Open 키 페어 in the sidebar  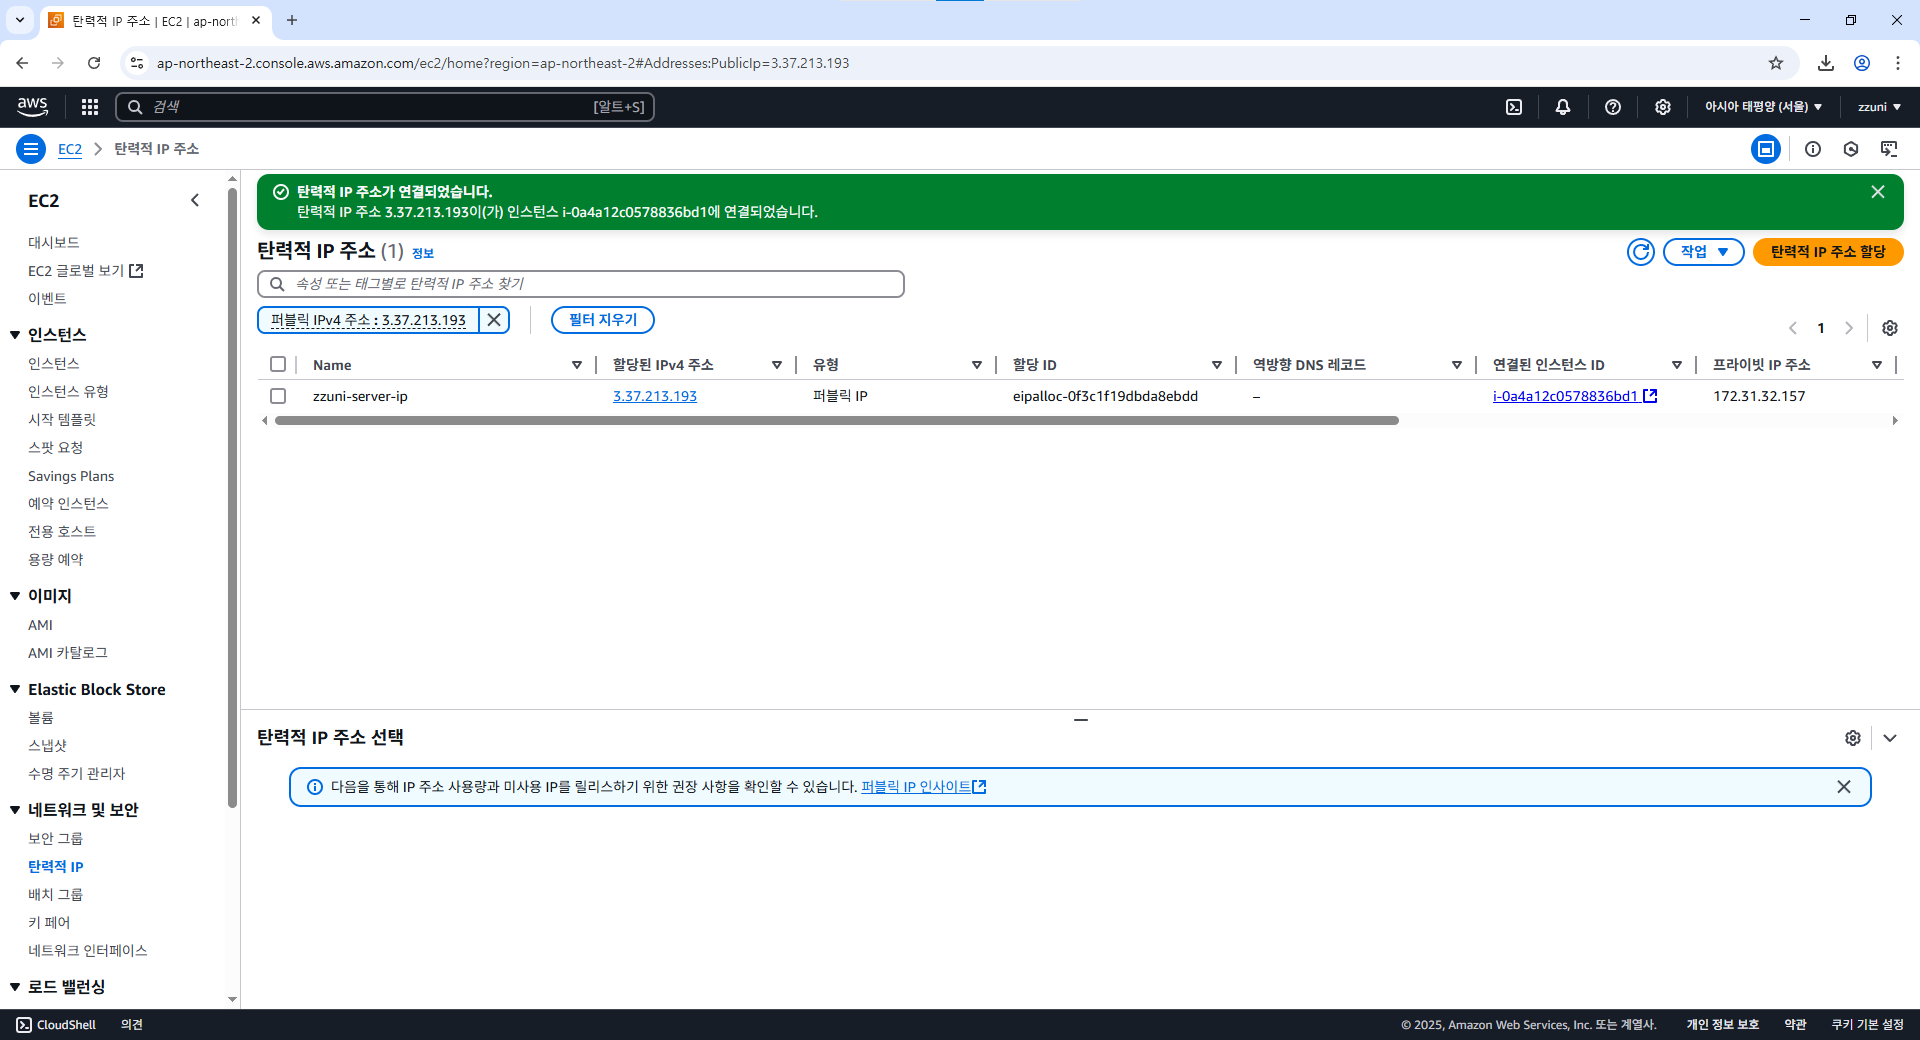(x=49, y=923)
